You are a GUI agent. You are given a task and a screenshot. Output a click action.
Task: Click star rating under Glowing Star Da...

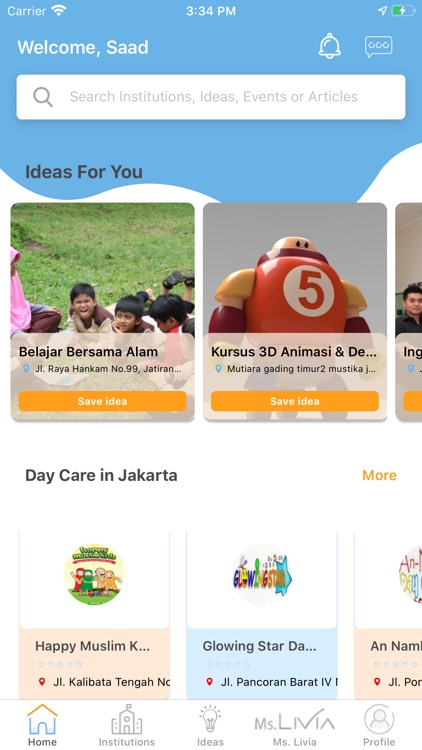pyautogui.click(x=228, y=664)
